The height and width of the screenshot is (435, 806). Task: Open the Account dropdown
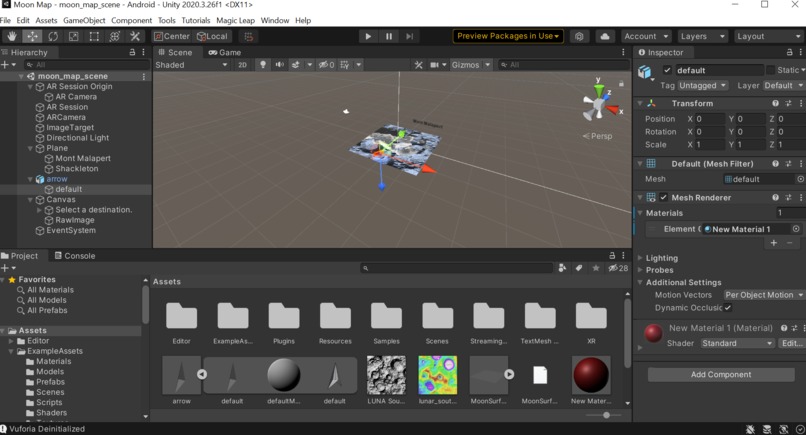646,36
